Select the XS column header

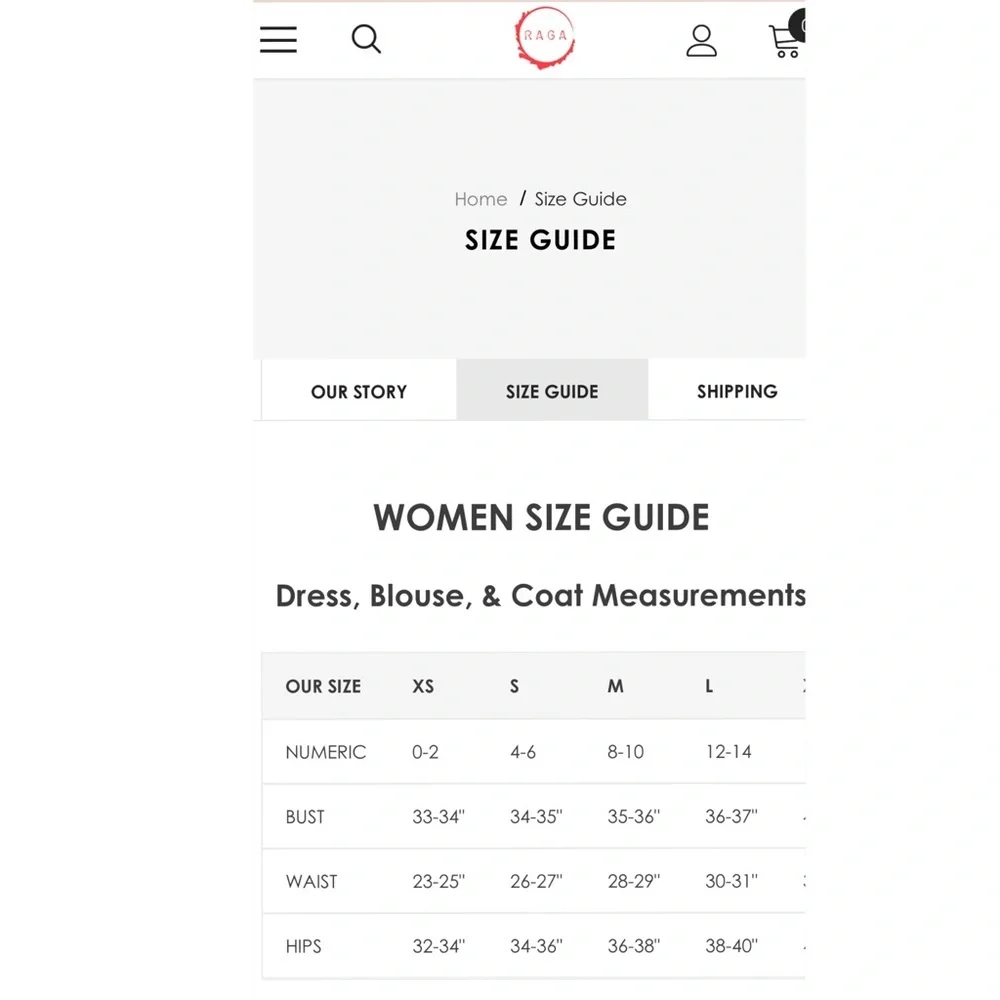423,686
